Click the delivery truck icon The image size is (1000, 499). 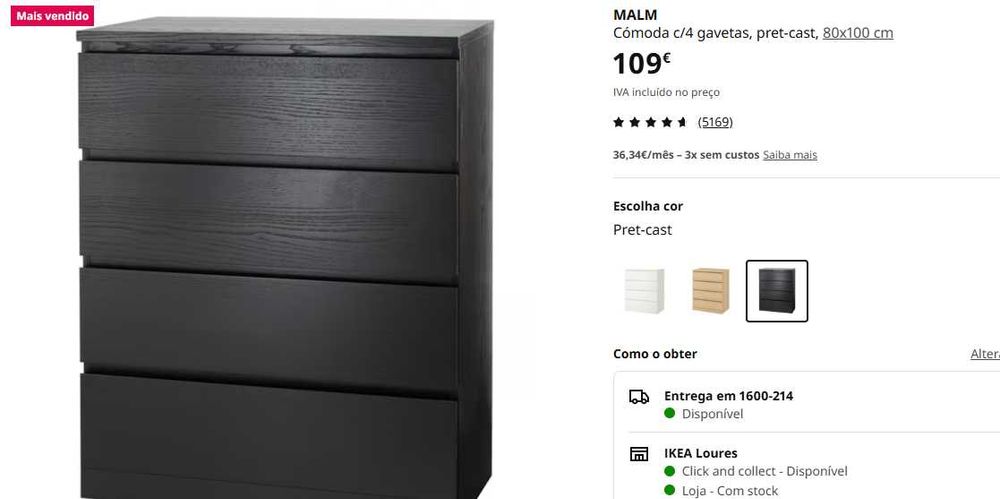pos(638,396)
